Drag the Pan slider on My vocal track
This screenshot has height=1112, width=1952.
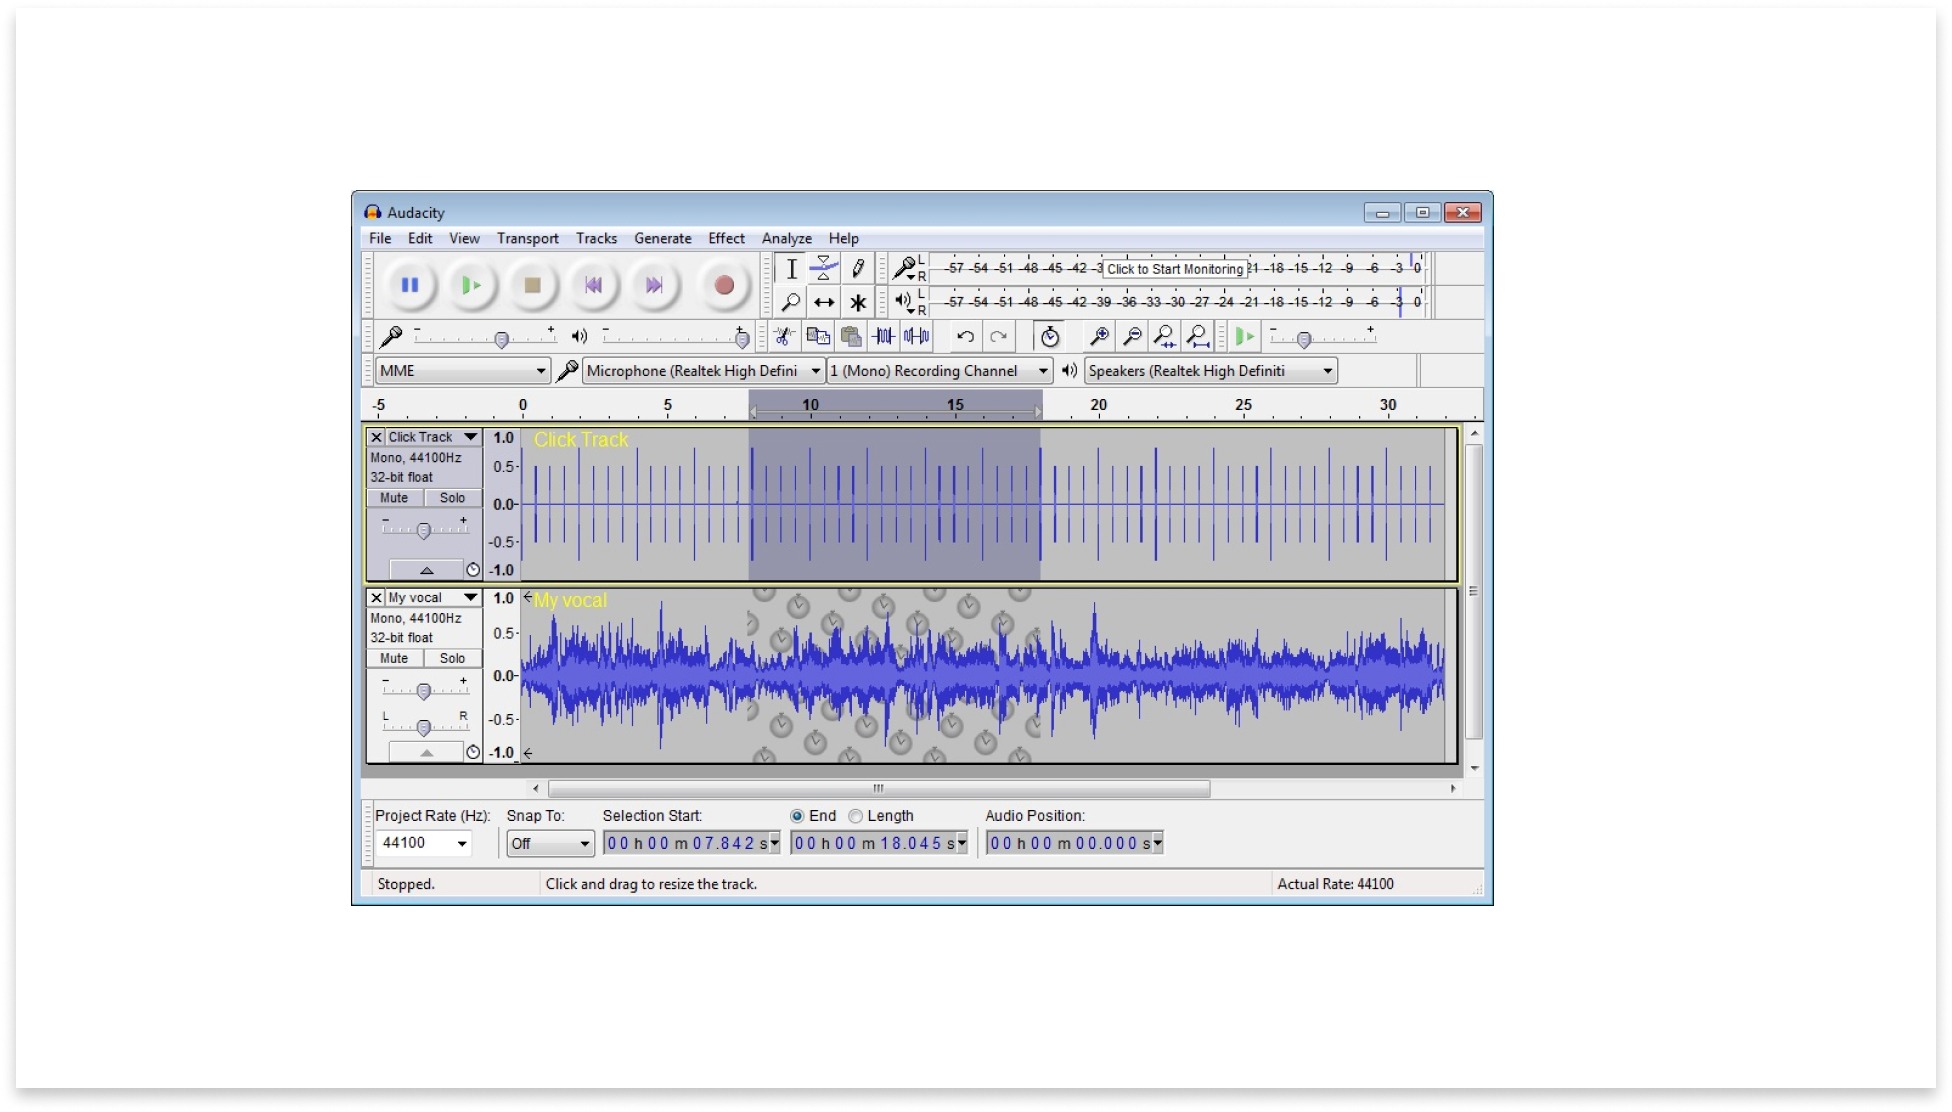click(424, 724)
